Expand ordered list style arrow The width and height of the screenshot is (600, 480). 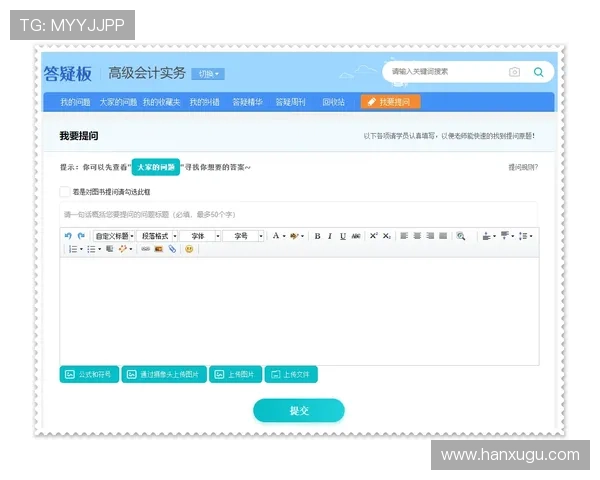(82, 249)
